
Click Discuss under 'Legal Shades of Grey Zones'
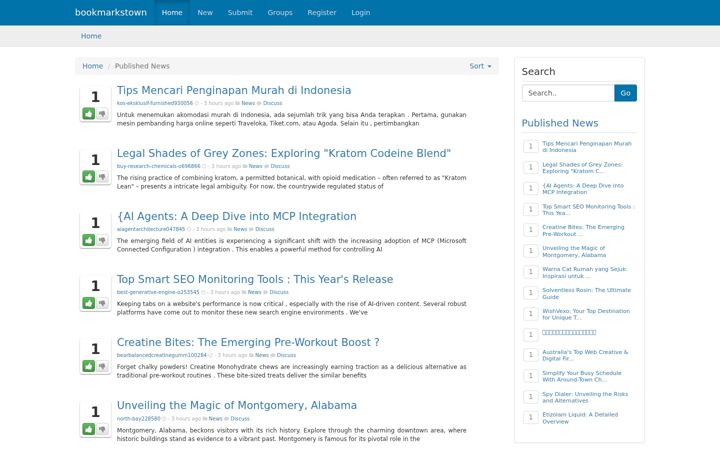(280, 166)
